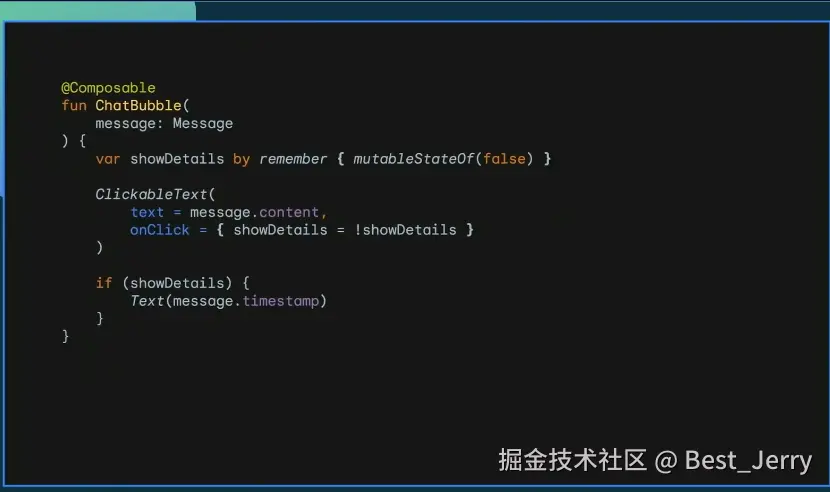Click mutableStateOf in the declaration
This screenshot has width=830, height=492.
[x=413, y=159]
